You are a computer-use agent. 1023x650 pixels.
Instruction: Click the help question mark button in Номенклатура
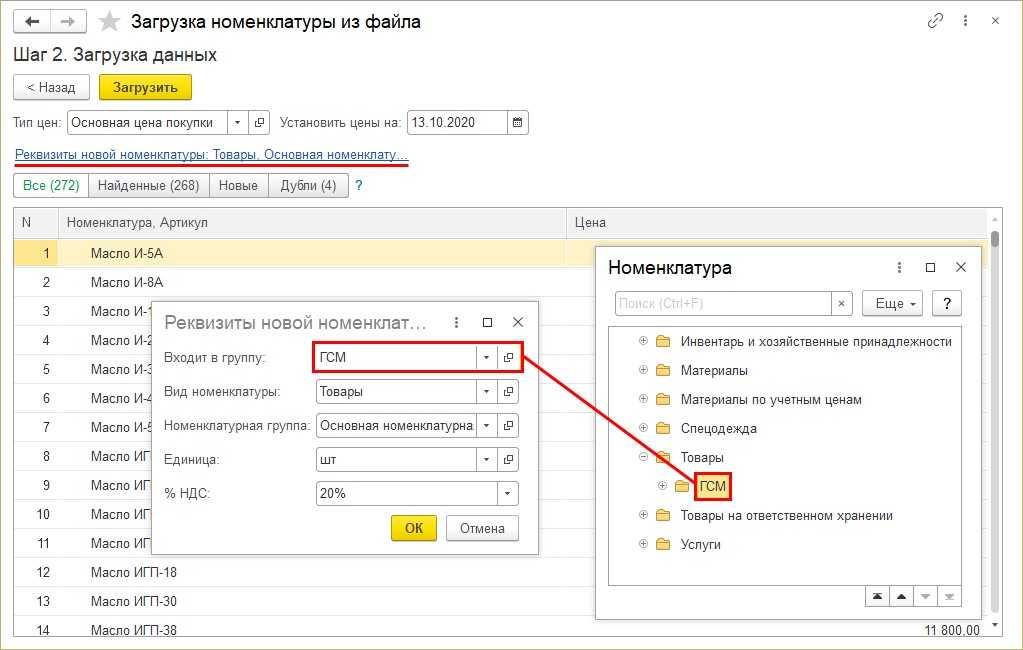click(946, 303)
